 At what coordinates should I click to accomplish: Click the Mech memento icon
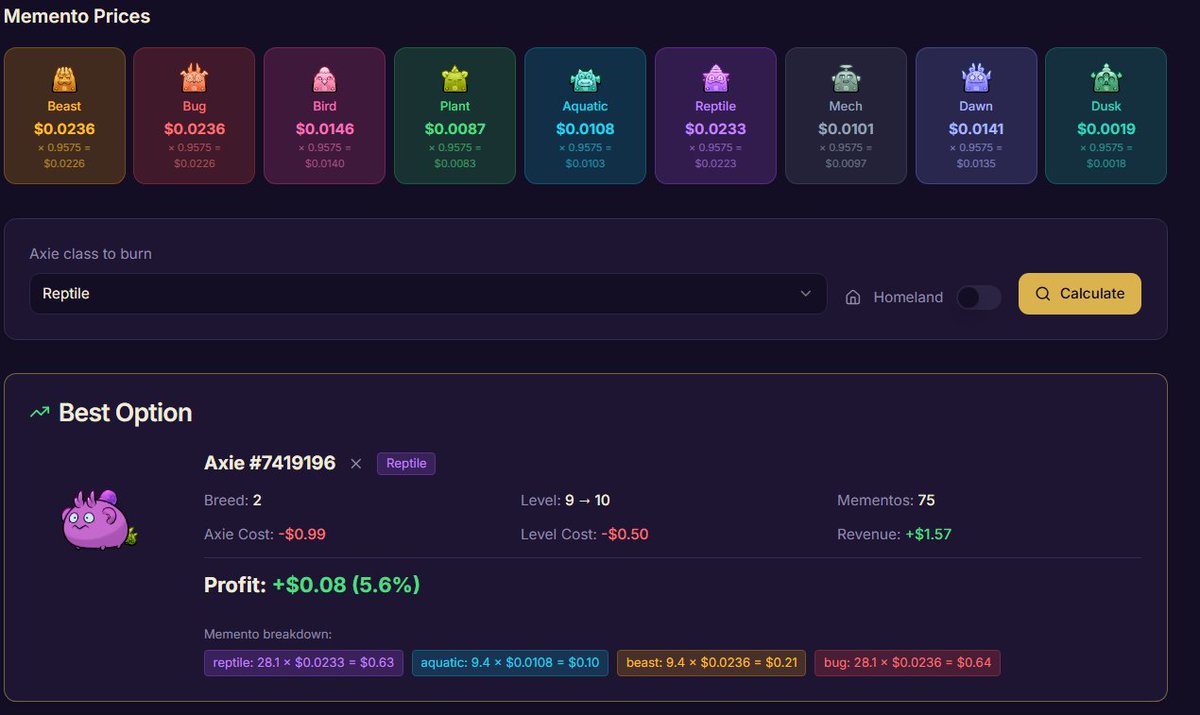pyautogui.click(x=845, y=78)
